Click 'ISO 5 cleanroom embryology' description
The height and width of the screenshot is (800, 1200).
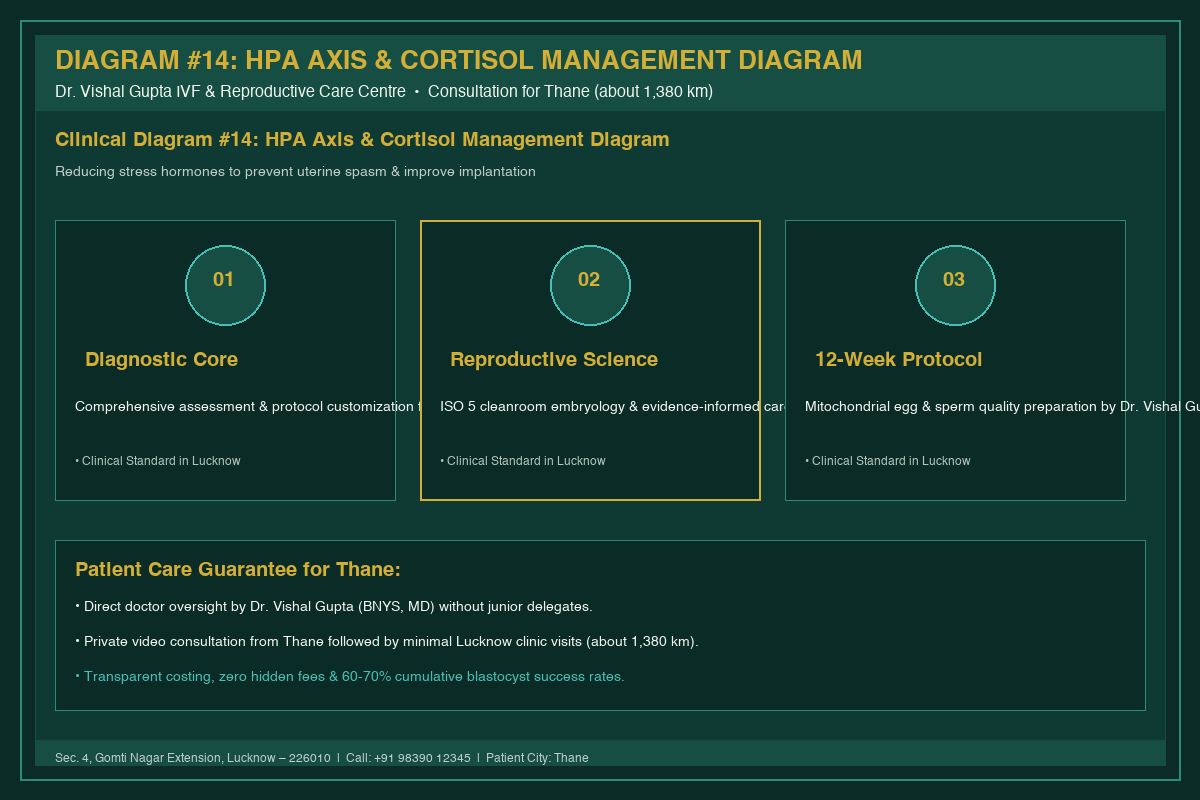tap(612, 406)
